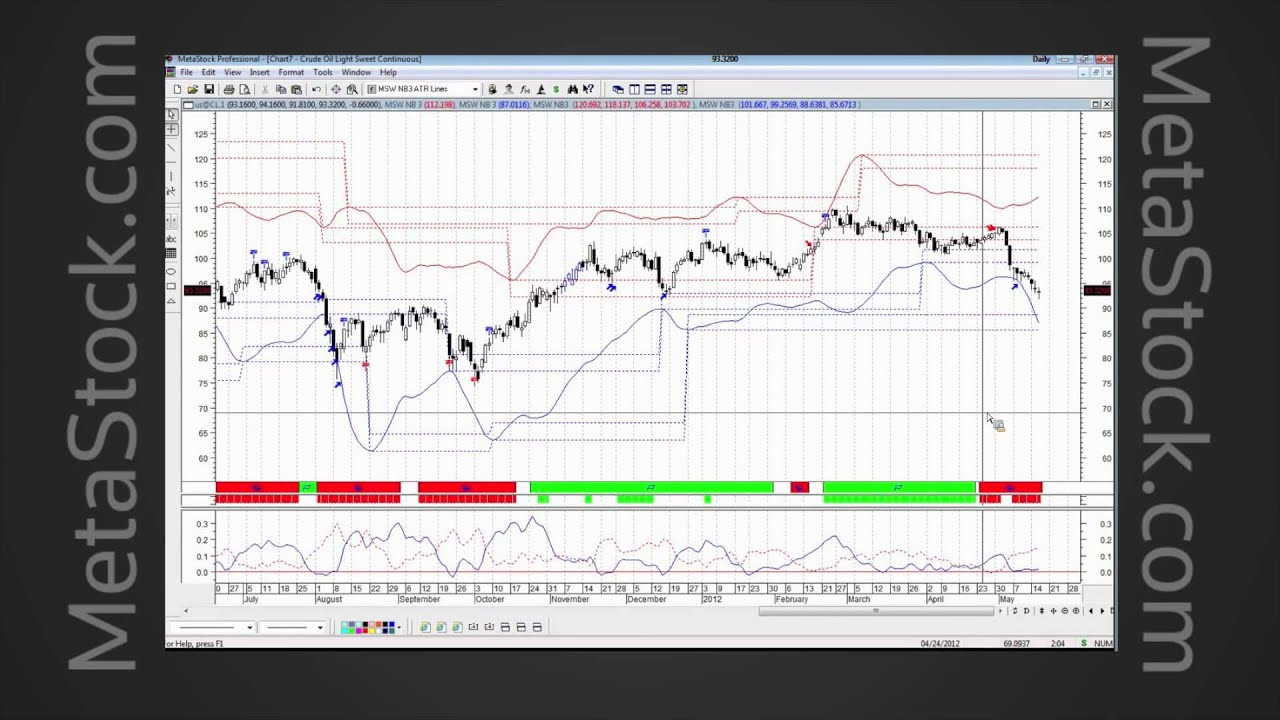Expand the color palette dropdown arrow
The height and width of the screenshot is (720, 1280).
pyautogui.click(x=399, y=627)
